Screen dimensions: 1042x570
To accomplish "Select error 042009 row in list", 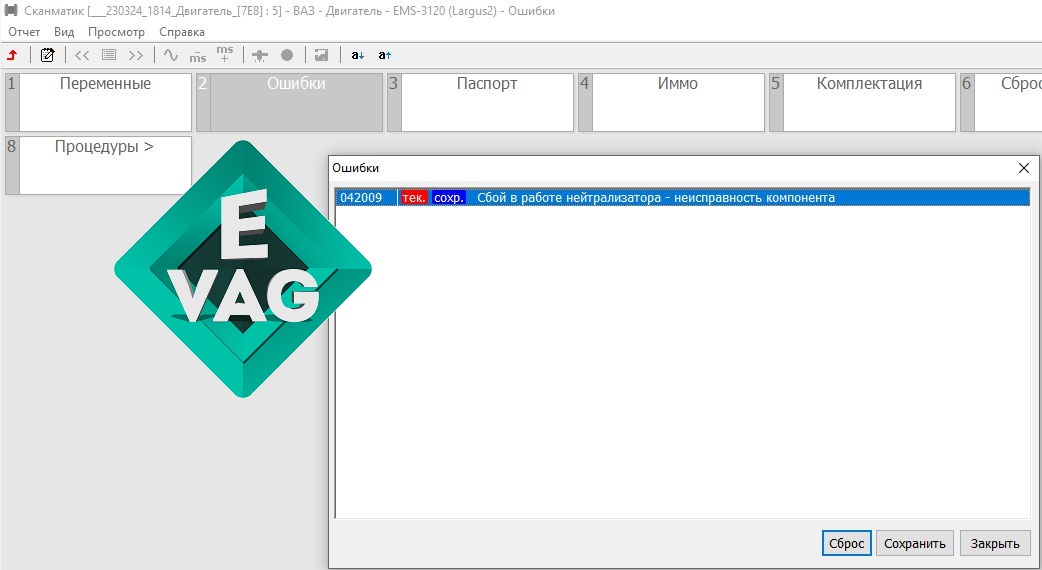I will (x=682, y=197).
